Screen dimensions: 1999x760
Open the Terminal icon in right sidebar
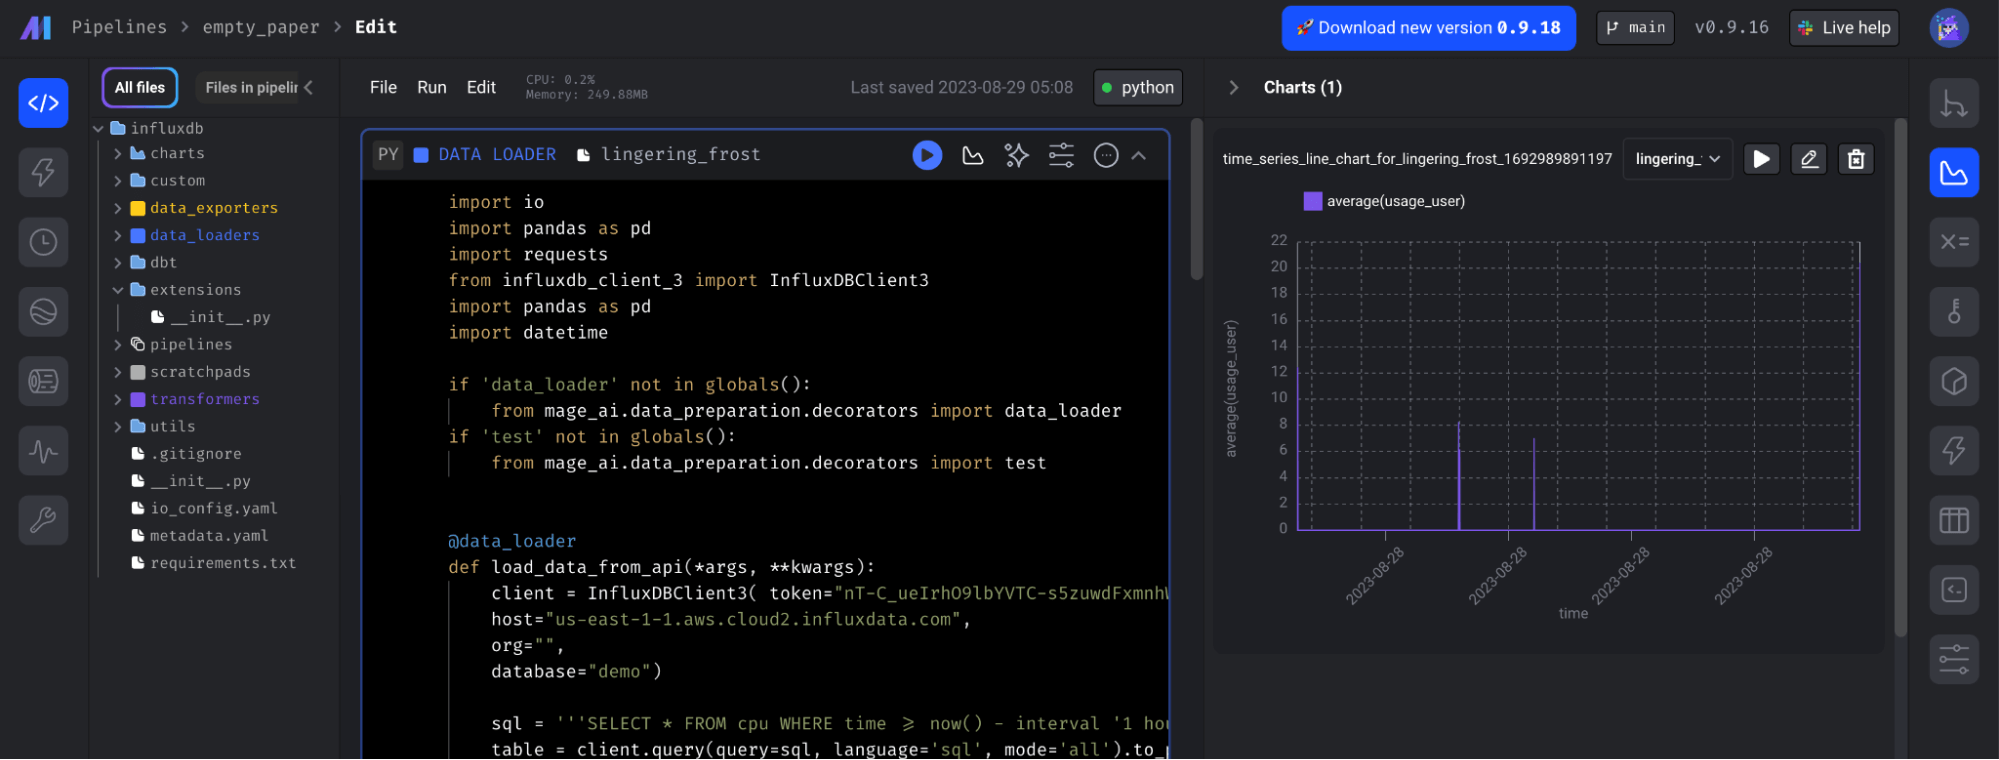tap(1954, 590)
